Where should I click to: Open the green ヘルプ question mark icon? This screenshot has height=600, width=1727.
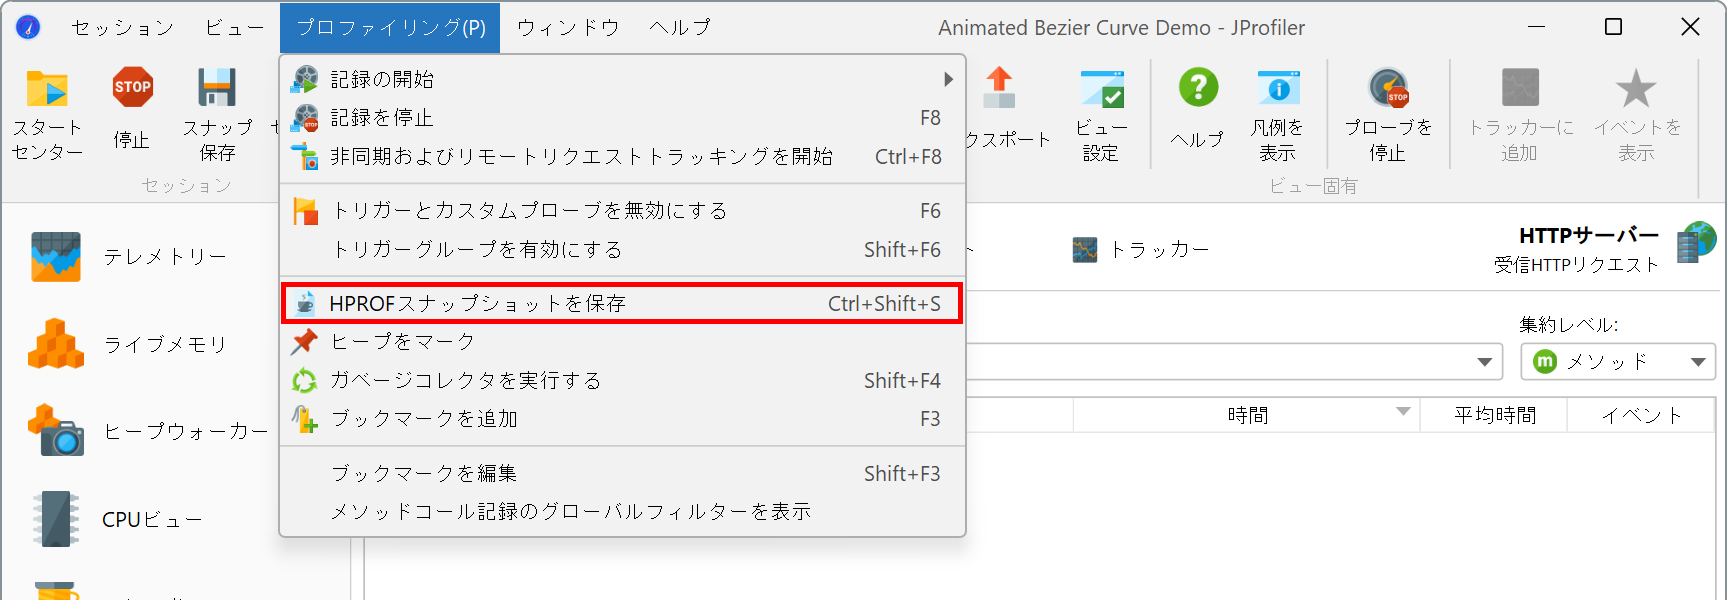[x=1198, y=88]
